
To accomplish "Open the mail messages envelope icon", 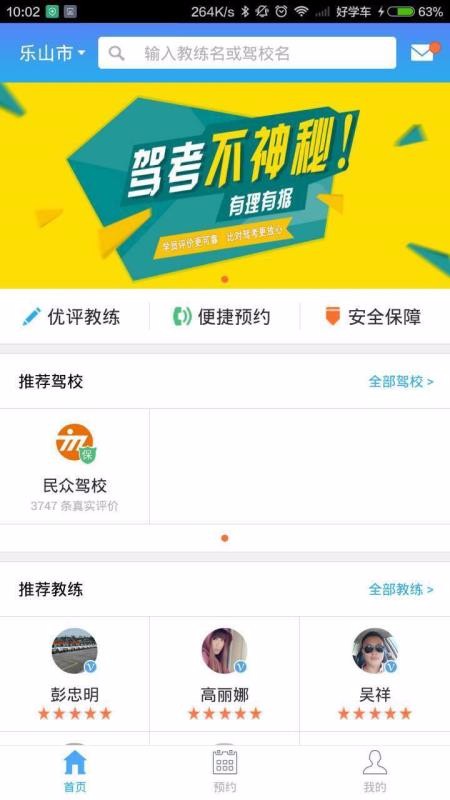I will [424, 52].
